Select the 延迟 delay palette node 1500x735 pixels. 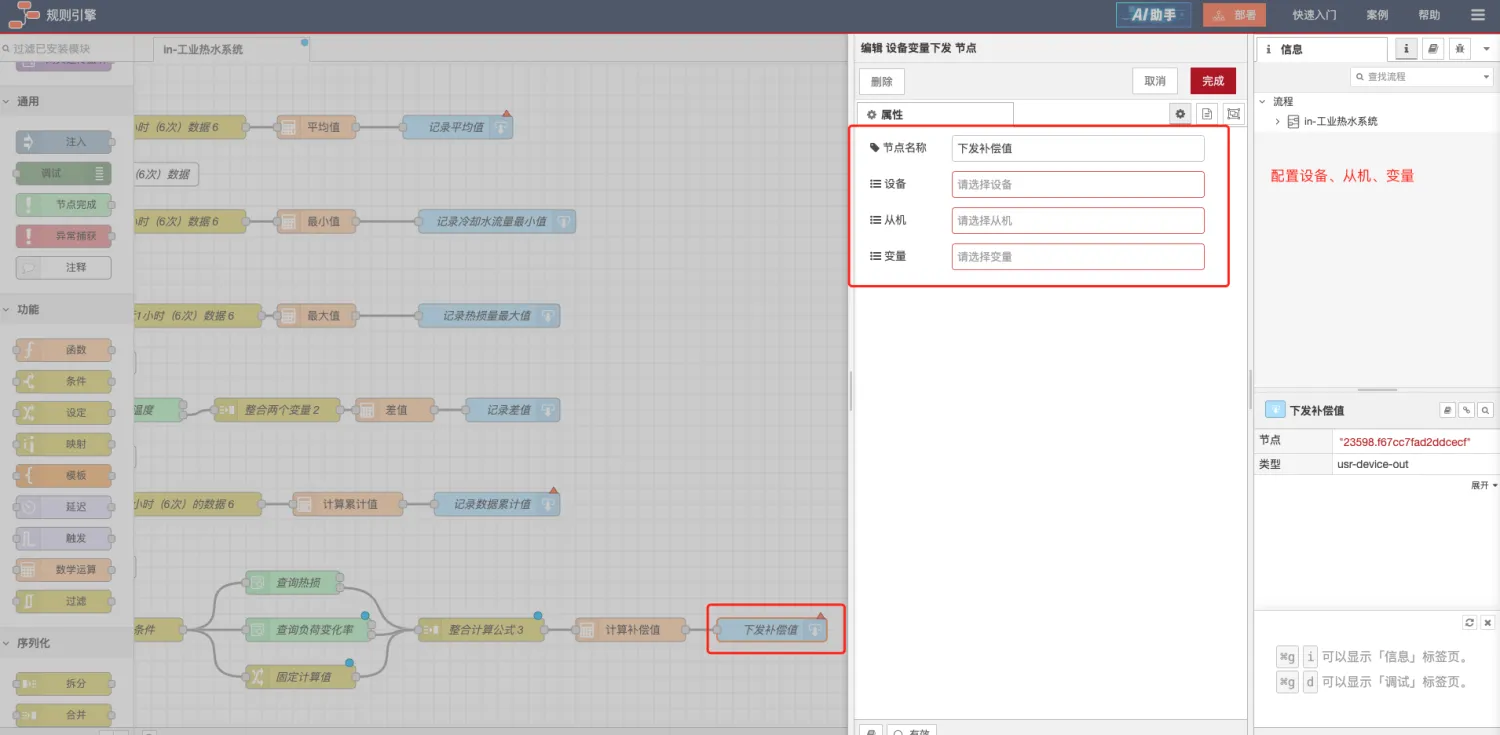point(64,507)
